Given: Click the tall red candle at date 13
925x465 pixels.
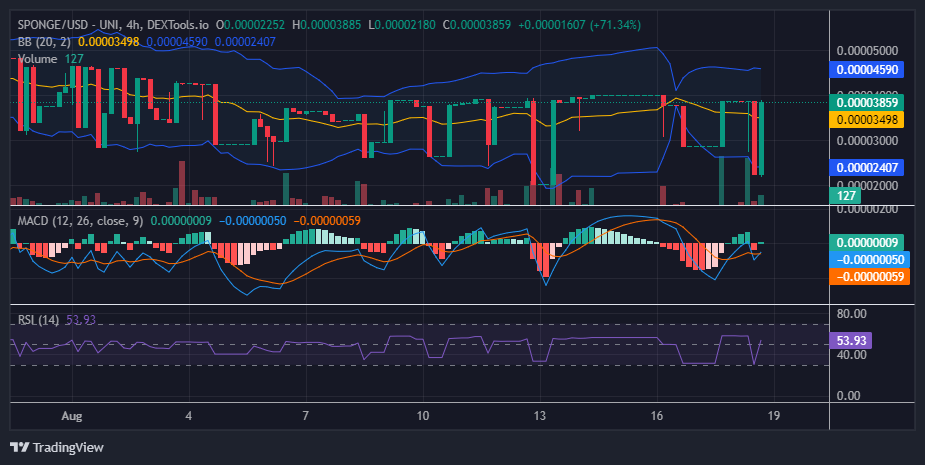Looking at the screenshot, I should tap(533, 142).
